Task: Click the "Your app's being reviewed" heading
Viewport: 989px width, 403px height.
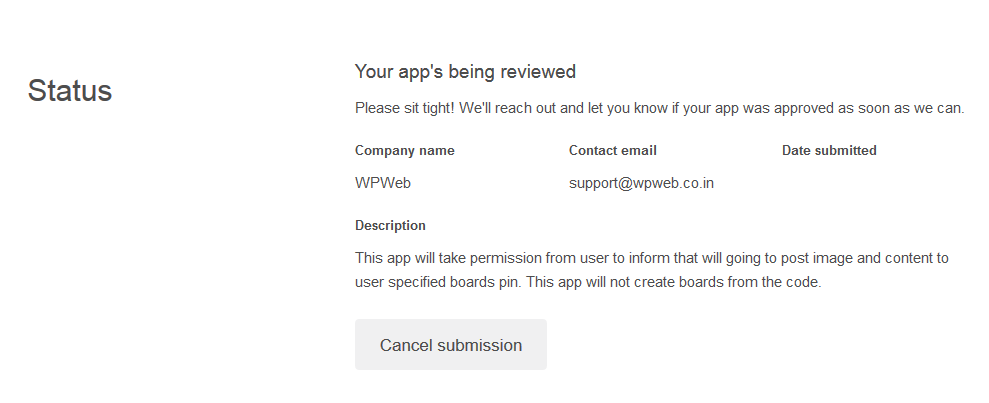Action: (x=465, y=72)
